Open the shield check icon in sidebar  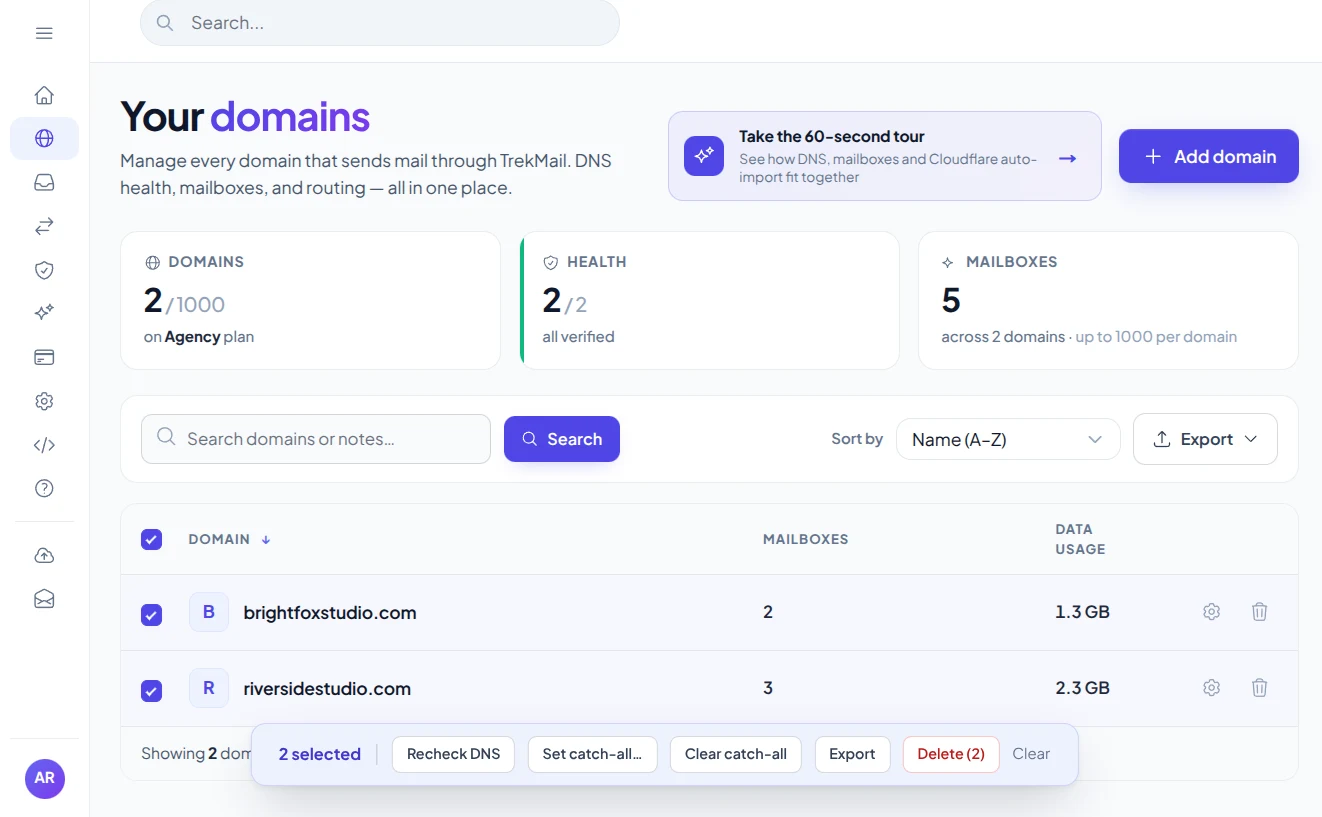[x=44, y=270]
